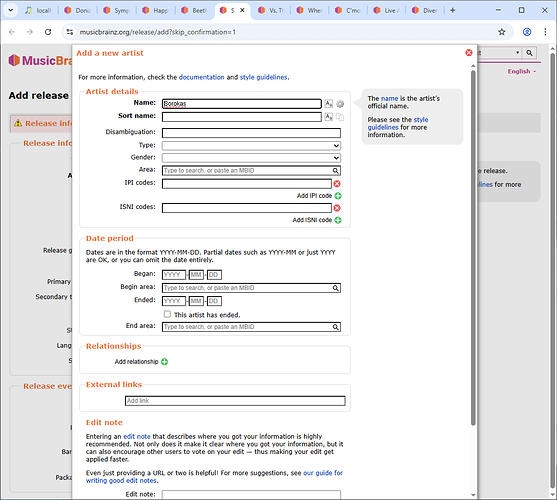The width and height of the screenshot is (557, 500).
Task: Copy name to sort name icon
Action: point(340,117)
